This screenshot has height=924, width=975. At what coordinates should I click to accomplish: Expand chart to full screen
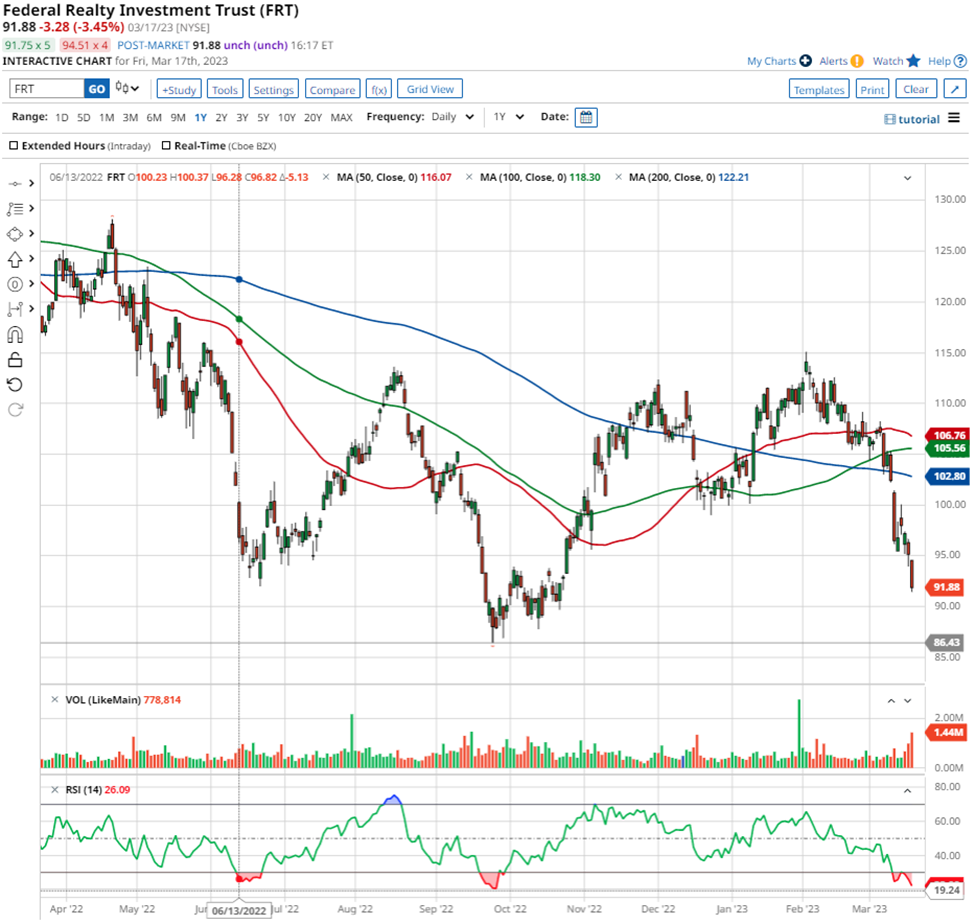[x=955, y=89]
